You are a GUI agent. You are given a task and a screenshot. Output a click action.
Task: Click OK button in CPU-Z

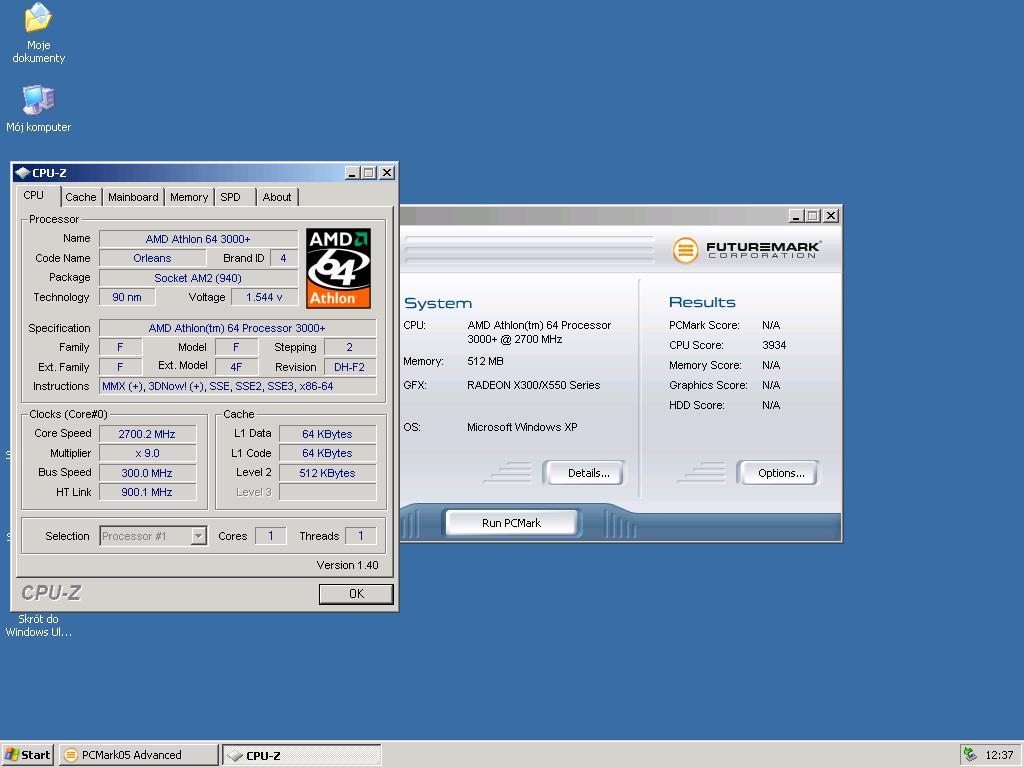(356, 594)
